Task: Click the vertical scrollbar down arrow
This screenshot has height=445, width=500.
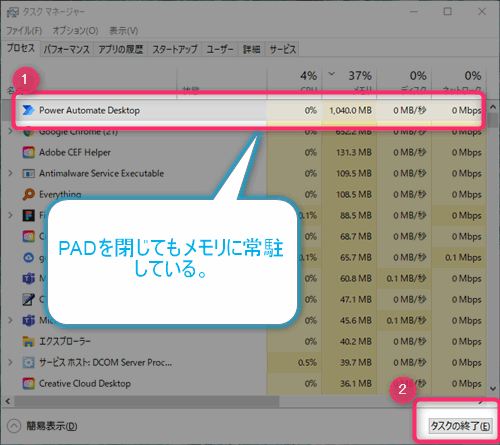Action: click(493, 389)
